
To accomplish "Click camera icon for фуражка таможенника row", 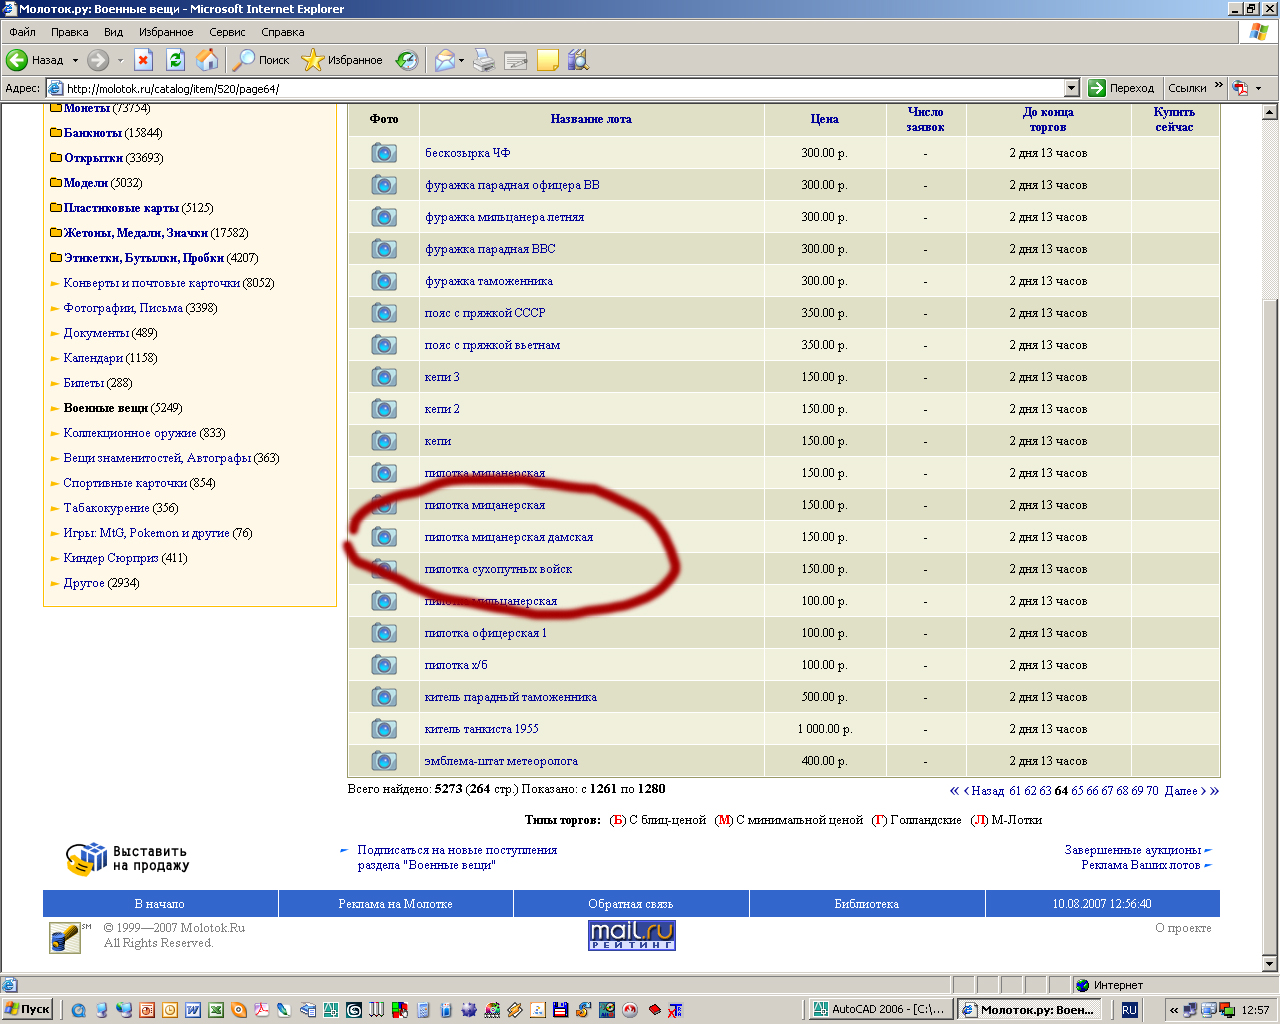I will click(x=384, y=281).
